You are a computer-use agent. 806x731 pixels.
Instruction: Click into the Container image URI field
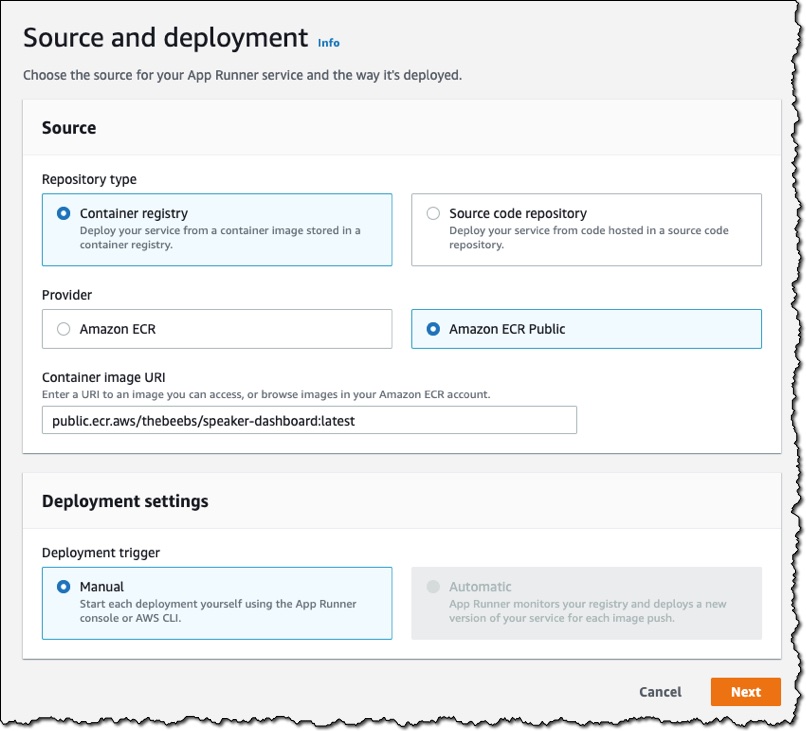tap(309, 421)
